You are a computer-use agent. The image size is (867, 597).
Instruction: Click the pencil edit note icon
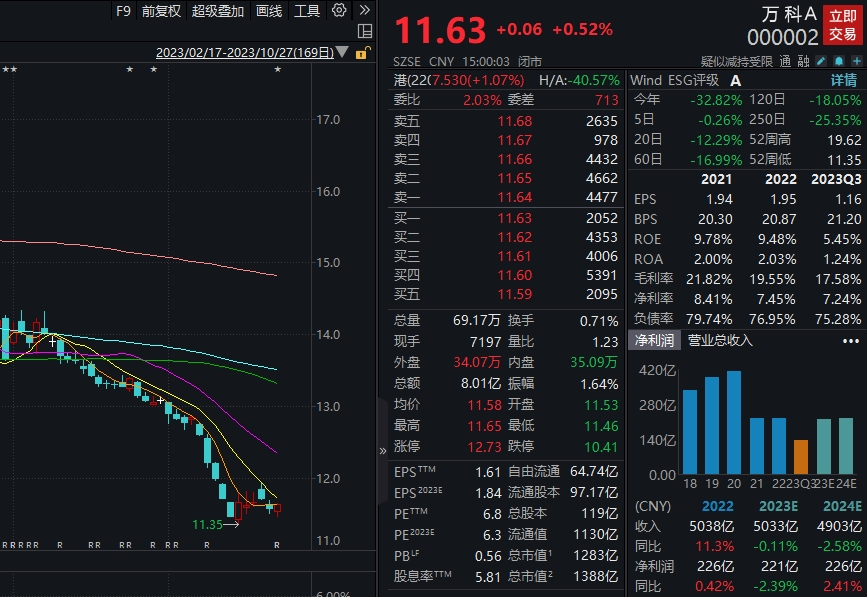821,61
